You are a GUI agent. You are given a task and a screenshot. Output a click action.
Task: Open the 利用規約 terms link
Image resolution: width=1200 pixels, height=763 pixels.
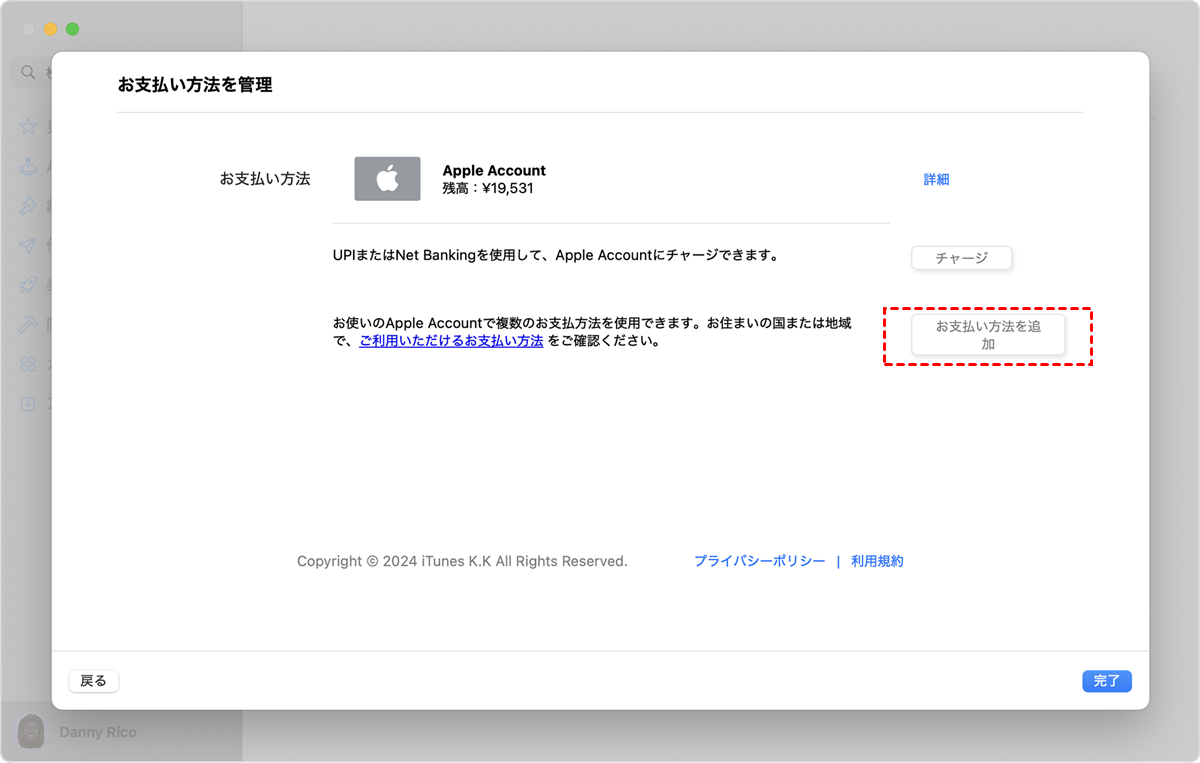coord(877,562)
